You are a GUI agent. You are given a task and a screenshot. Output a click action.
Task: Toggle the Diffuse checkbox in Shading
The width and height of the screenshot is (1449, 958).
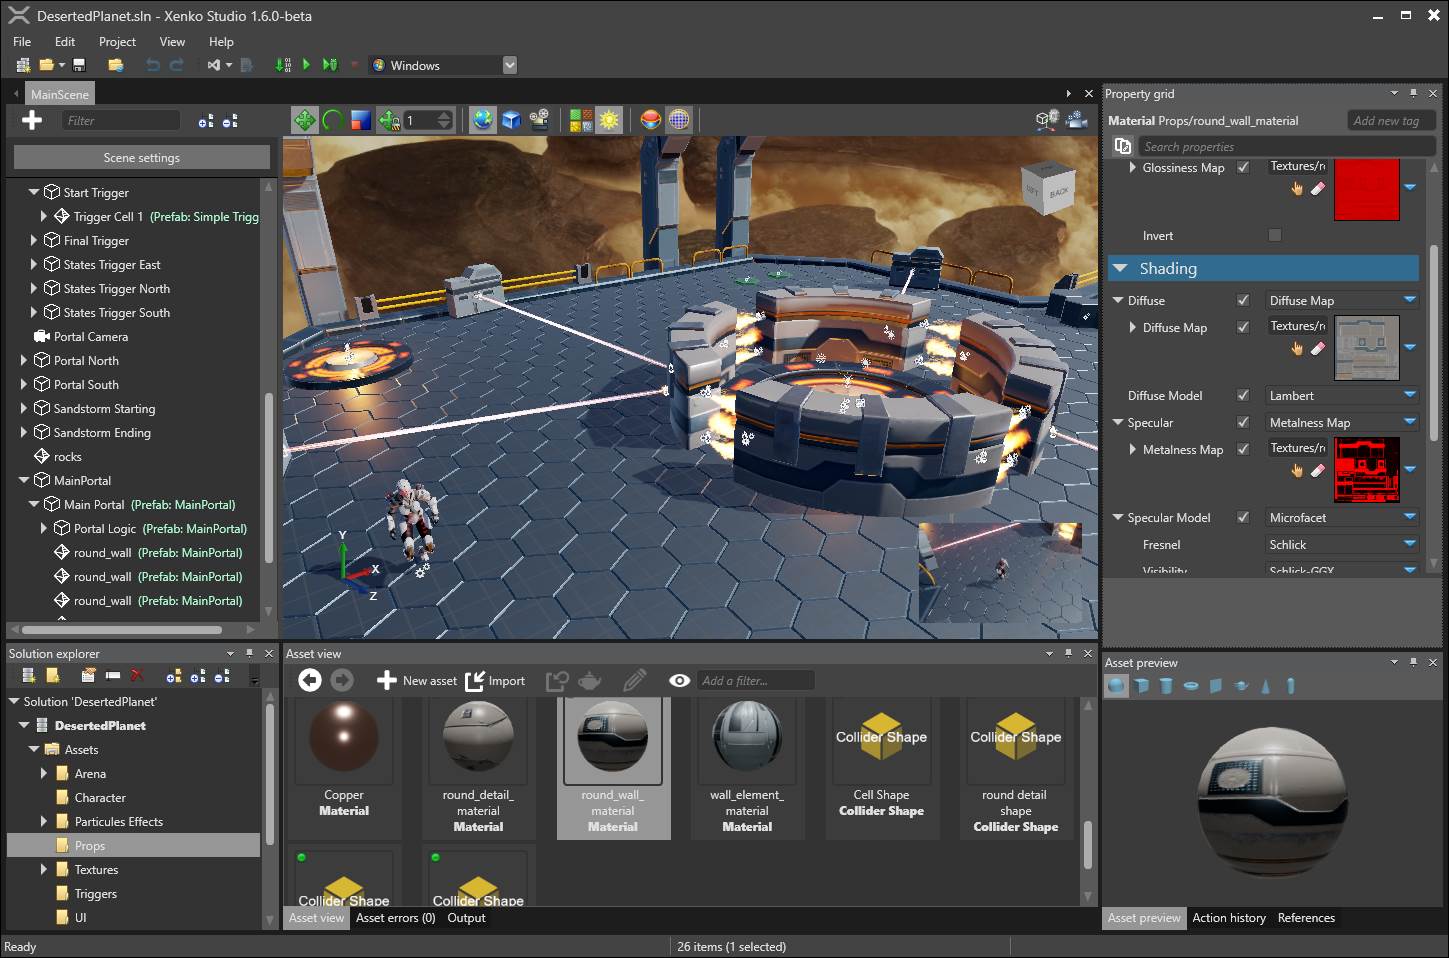click(x=1243, y=300)
